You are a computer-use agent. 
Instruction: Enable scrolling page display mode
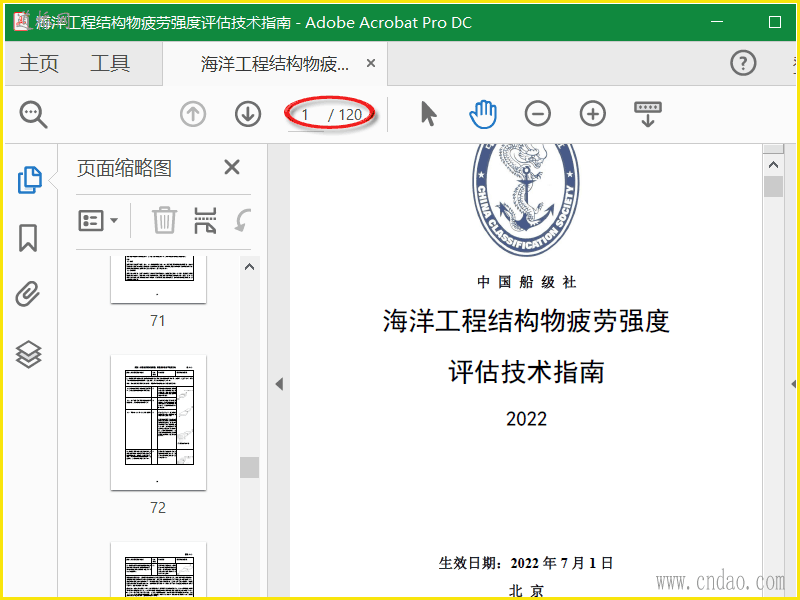[647, 114]
